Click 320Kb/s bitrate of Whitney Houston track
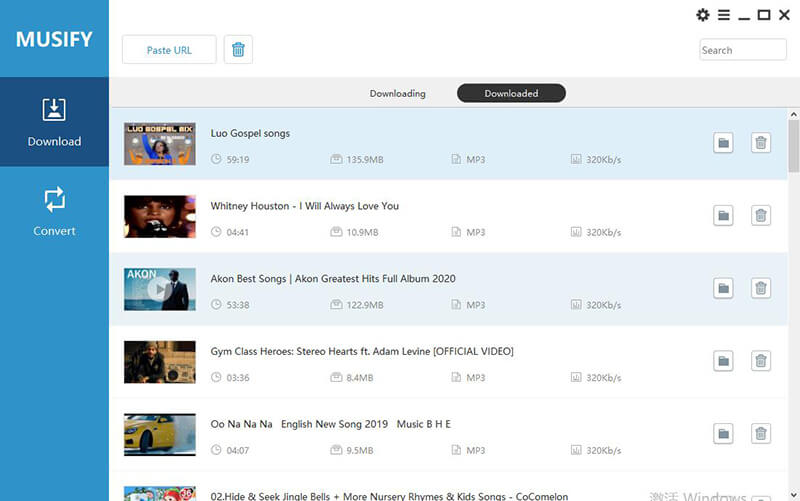Screen dimensions: 800x501 [604, 232]
